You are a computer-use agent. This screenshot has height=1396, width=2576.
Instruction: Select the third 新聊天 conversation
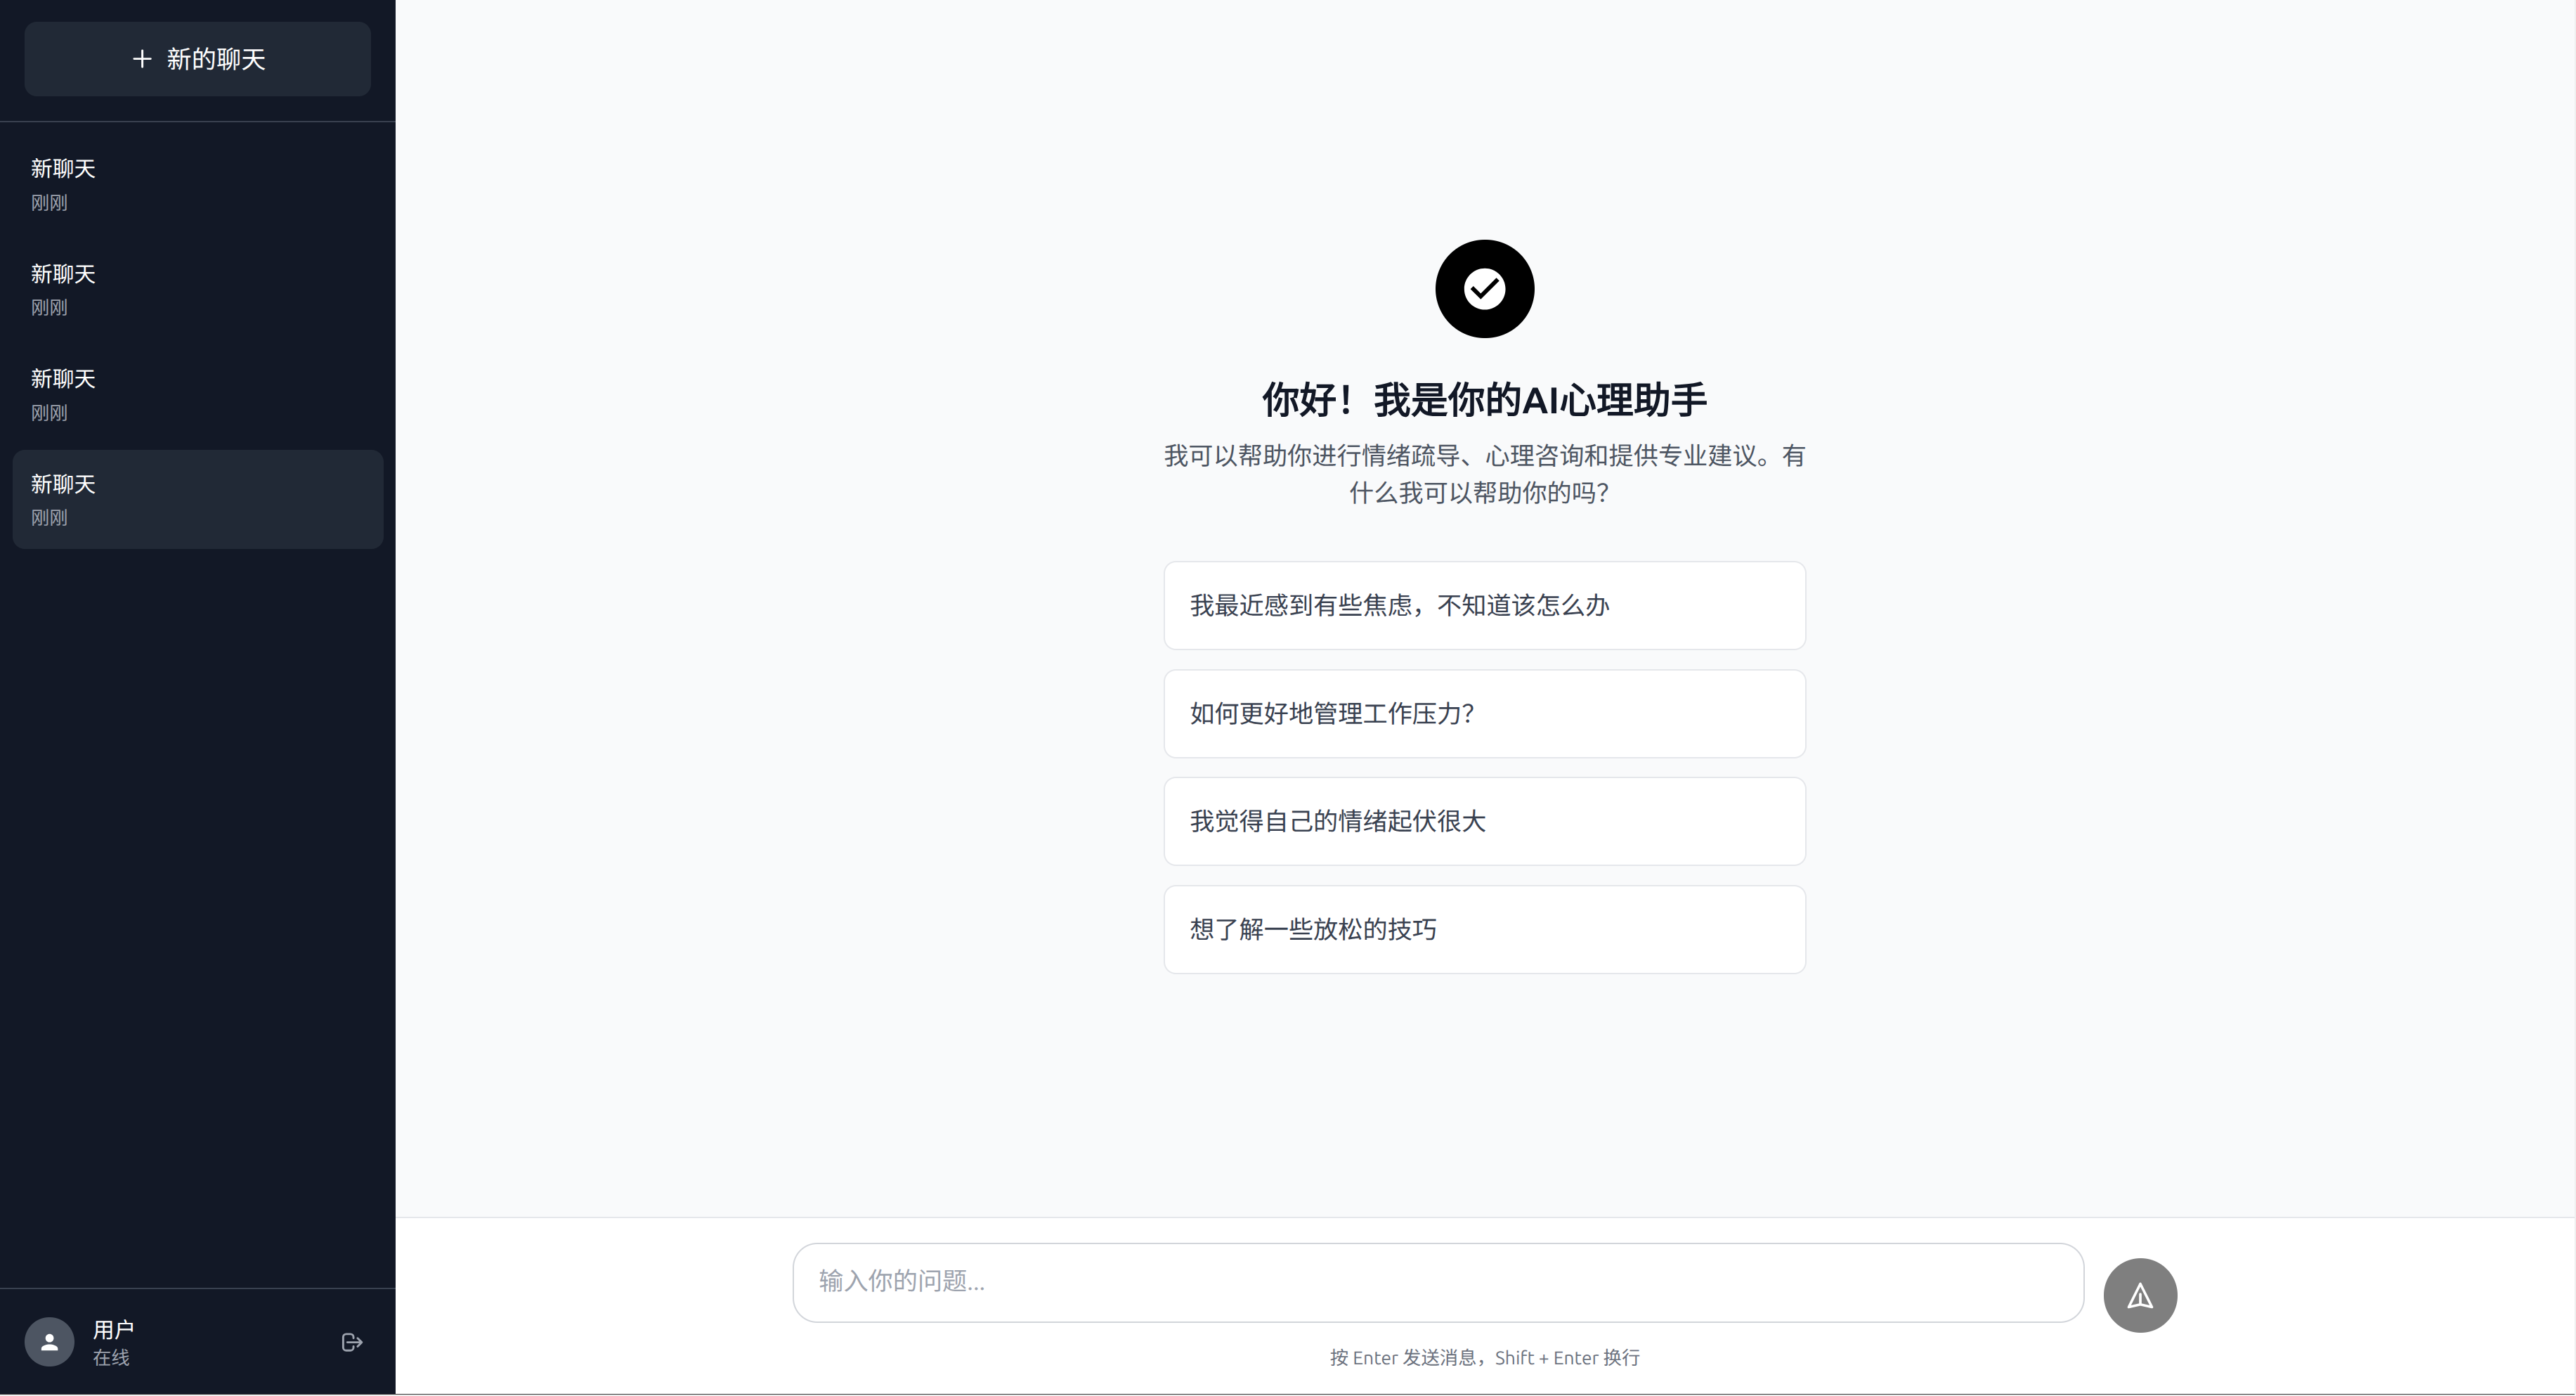[197, 394]
